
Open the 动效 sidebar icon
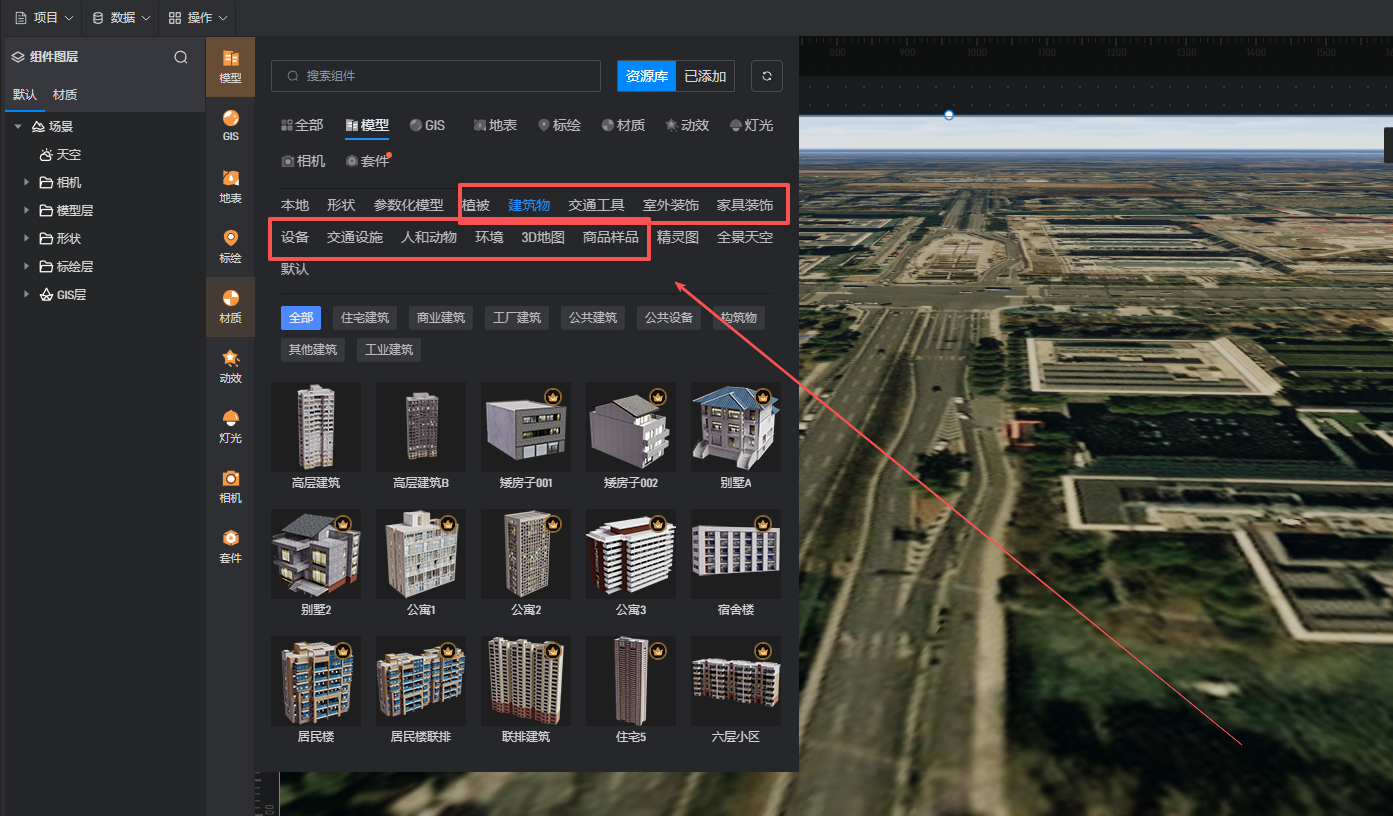(230, 366)
